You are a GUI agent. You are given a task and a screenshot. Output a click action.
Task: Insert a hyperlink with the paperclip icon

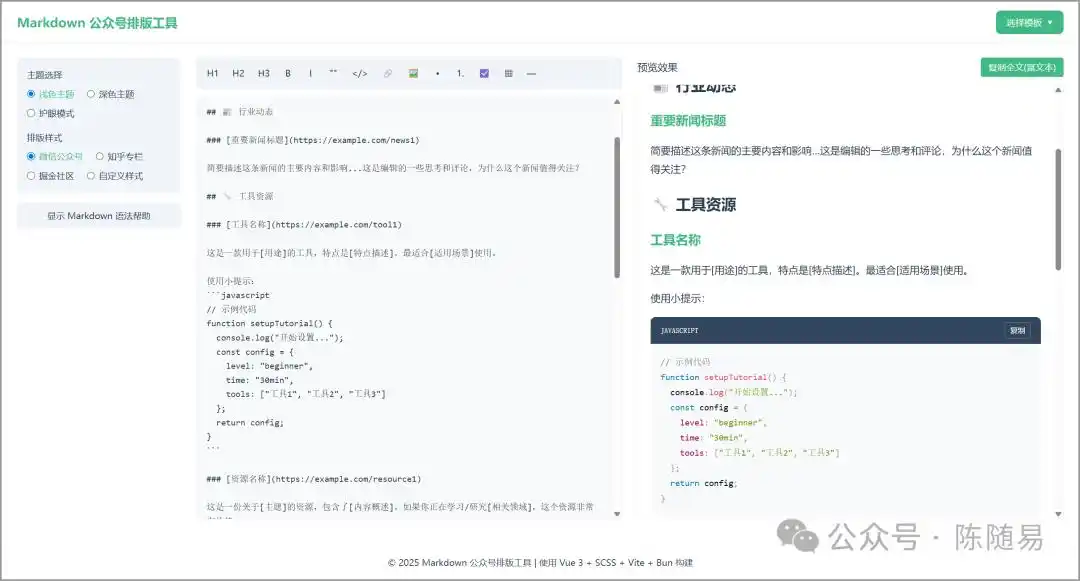pyautogui.click(x=388, y=73)
